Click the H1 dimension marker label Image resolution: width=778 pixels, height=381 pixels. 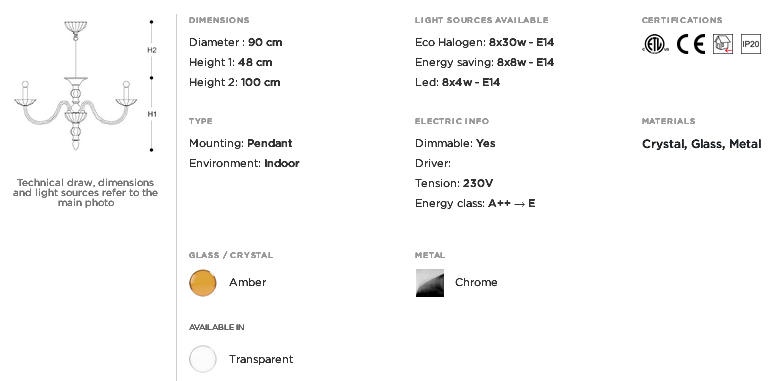click(x=152, y=114)
